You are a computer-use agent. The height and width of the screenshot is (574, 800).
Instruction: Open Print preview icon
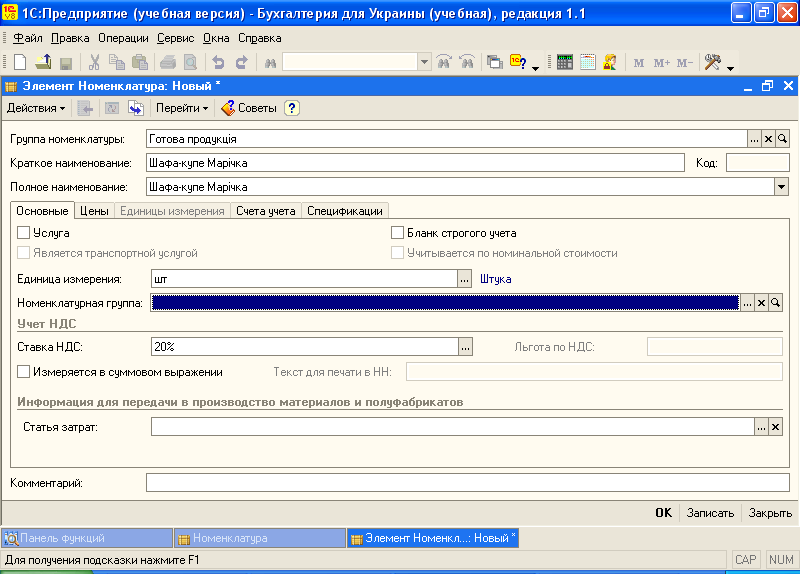190,62
